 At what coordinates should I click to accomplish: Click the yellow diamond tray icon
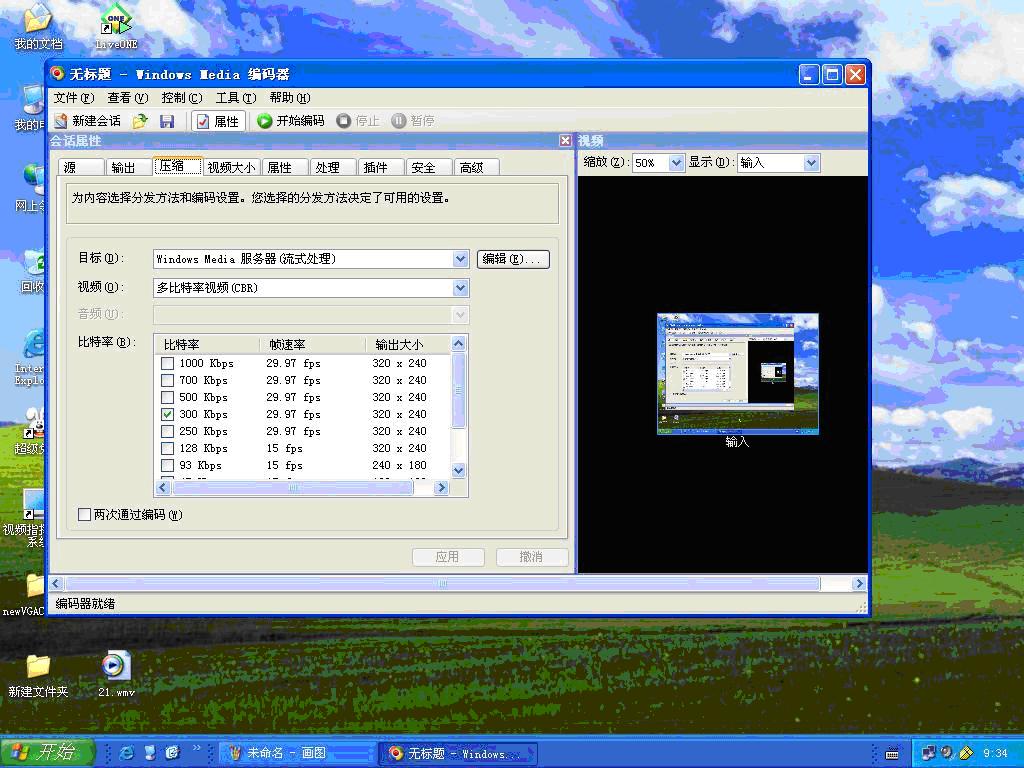point(966,753)
